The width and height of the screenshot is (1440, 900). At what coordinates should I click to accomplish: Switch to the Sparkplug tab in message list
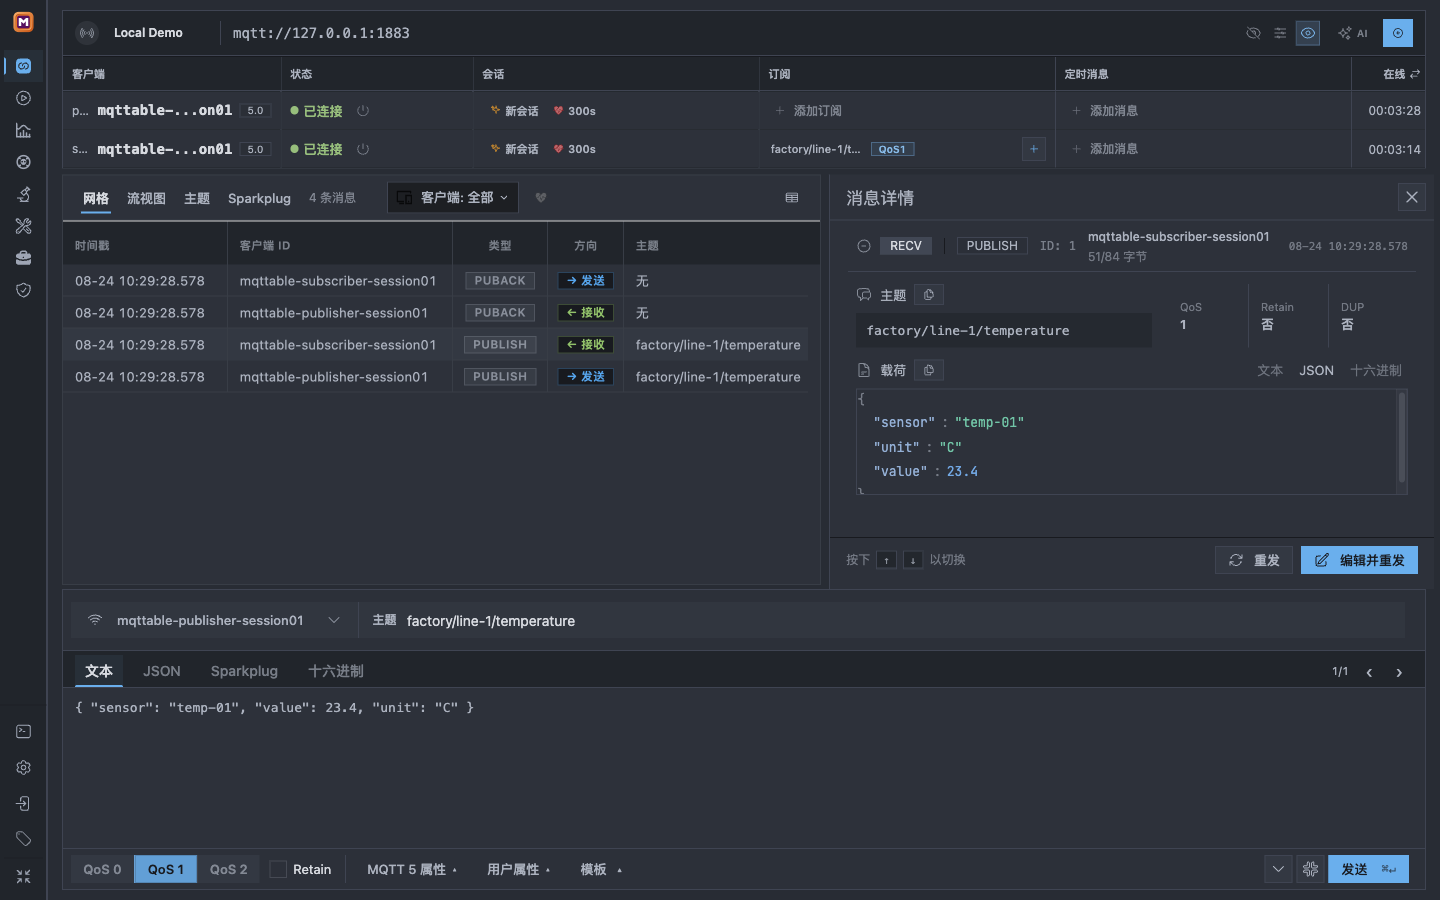click(259, 198)
